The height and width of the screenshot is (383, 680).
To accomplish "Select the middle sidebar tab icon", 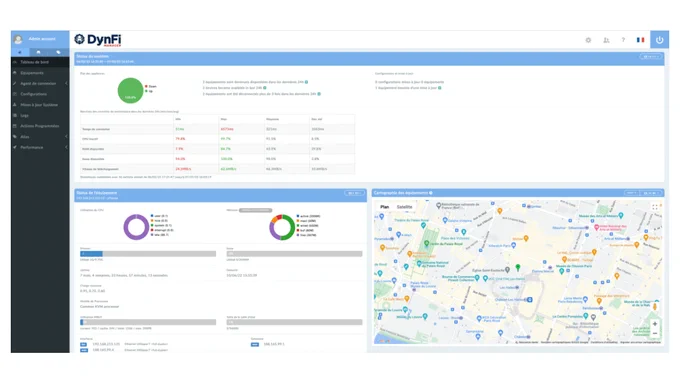I will click(39, 52).
